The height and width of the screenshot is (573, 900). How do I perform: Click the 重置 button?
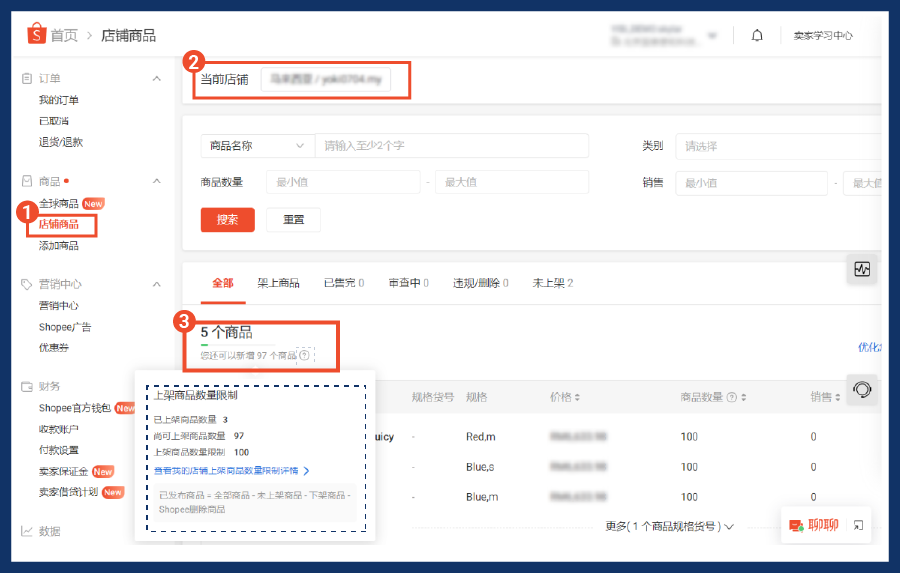point(293,219)
